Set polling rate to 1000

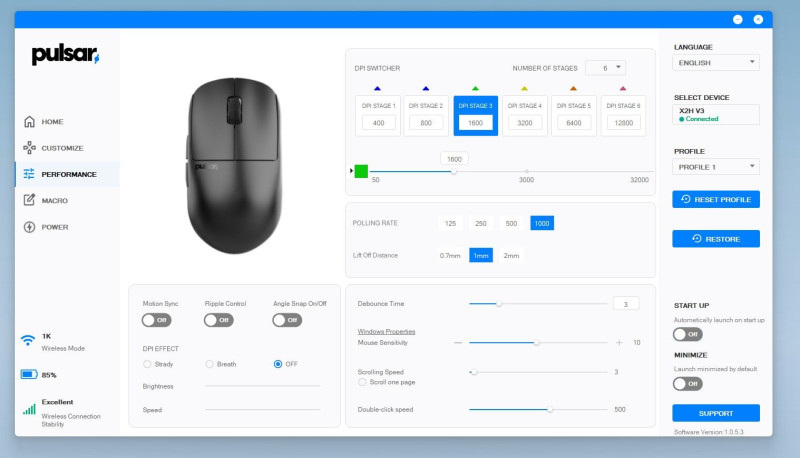point(542,223)
